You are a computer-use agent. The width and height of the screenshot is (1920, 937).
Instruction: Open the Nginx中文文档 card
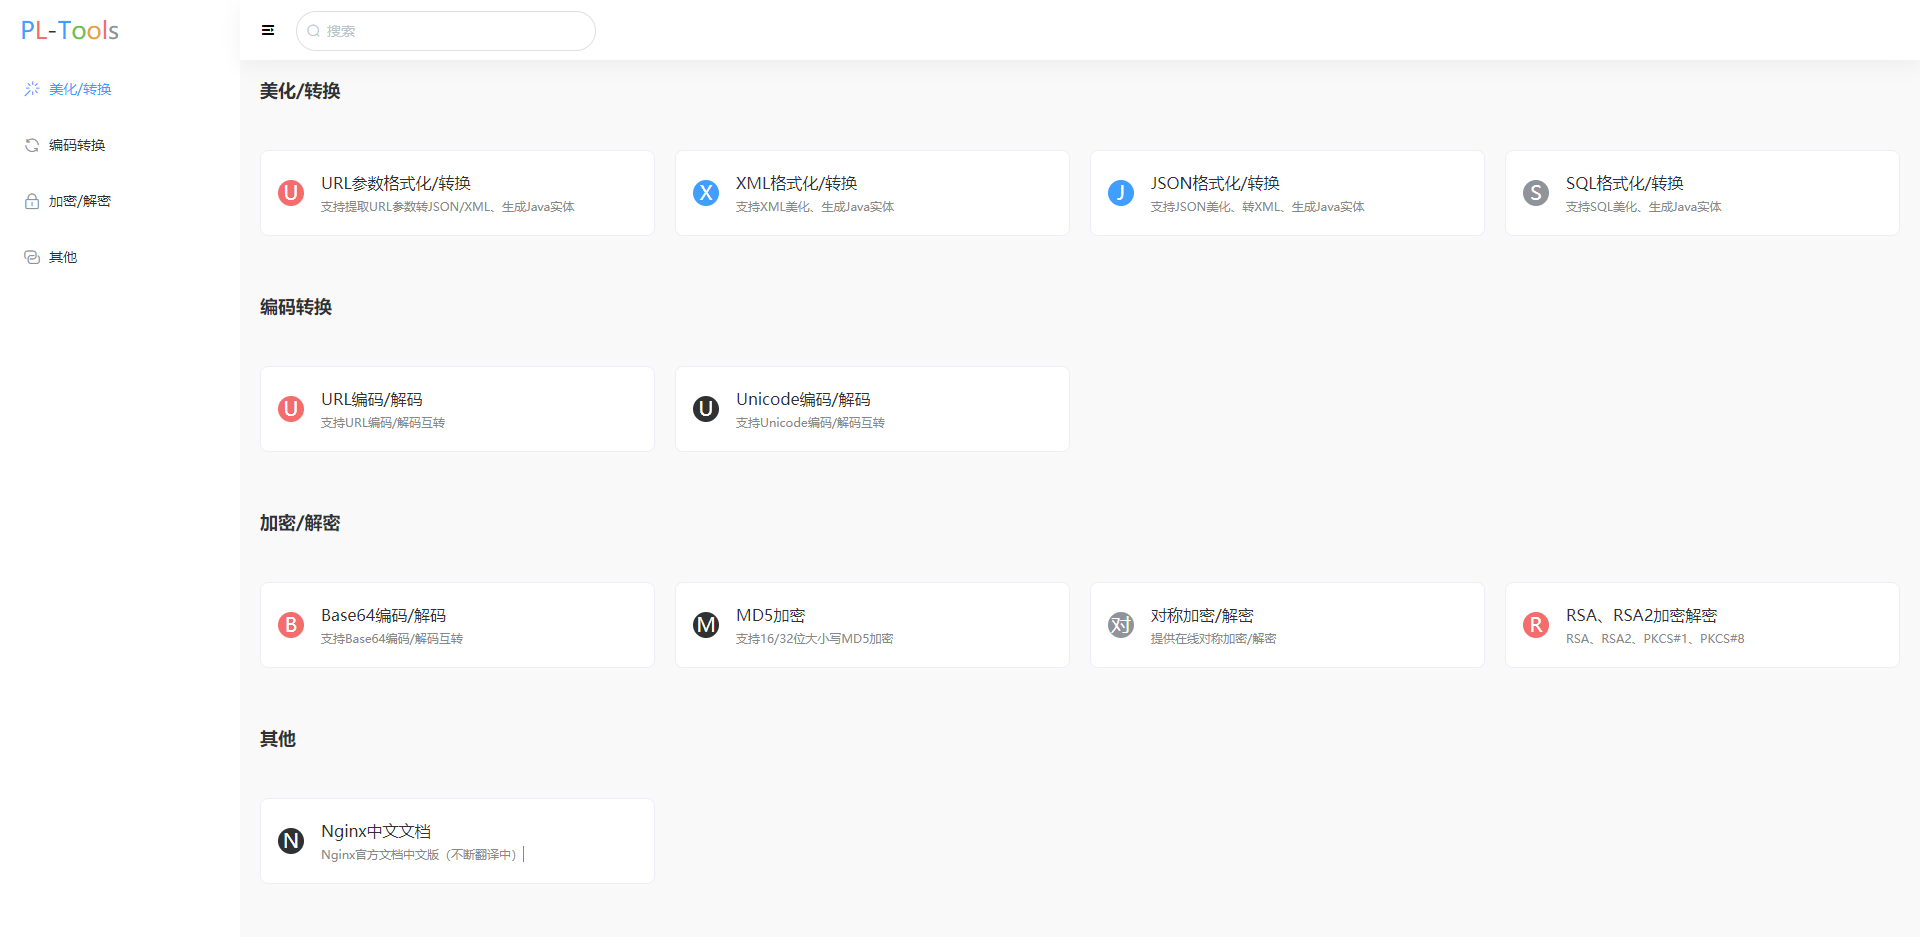[456, 840]
